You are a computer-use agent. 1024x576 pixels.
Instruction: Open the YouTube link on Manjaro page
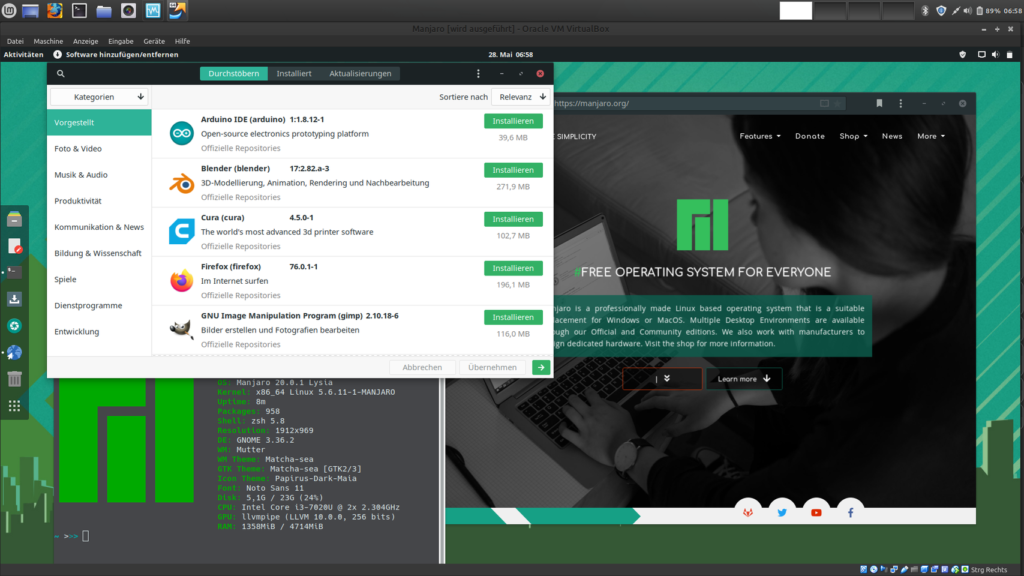[816, 512]
